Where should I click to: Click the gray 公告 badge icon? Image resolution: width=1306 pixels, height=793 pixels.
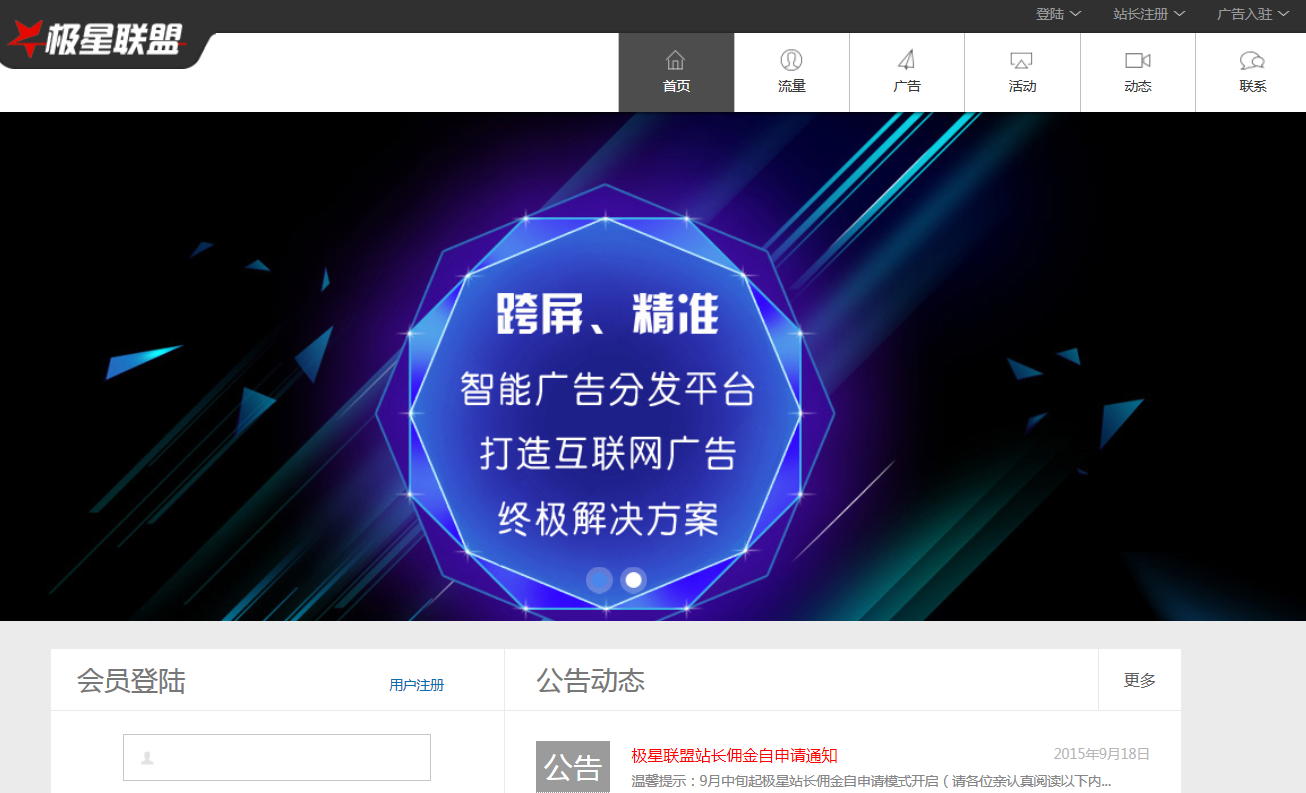[572, 767]
